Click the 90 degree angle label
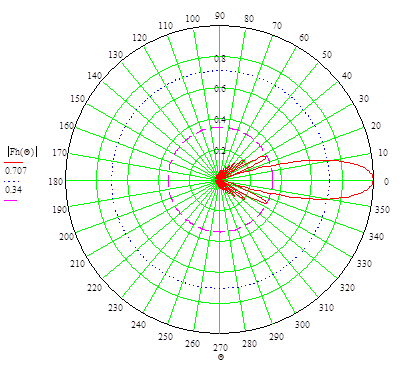Image resolution: width=417 pixels, height=376 pixels. coord(220,16)
